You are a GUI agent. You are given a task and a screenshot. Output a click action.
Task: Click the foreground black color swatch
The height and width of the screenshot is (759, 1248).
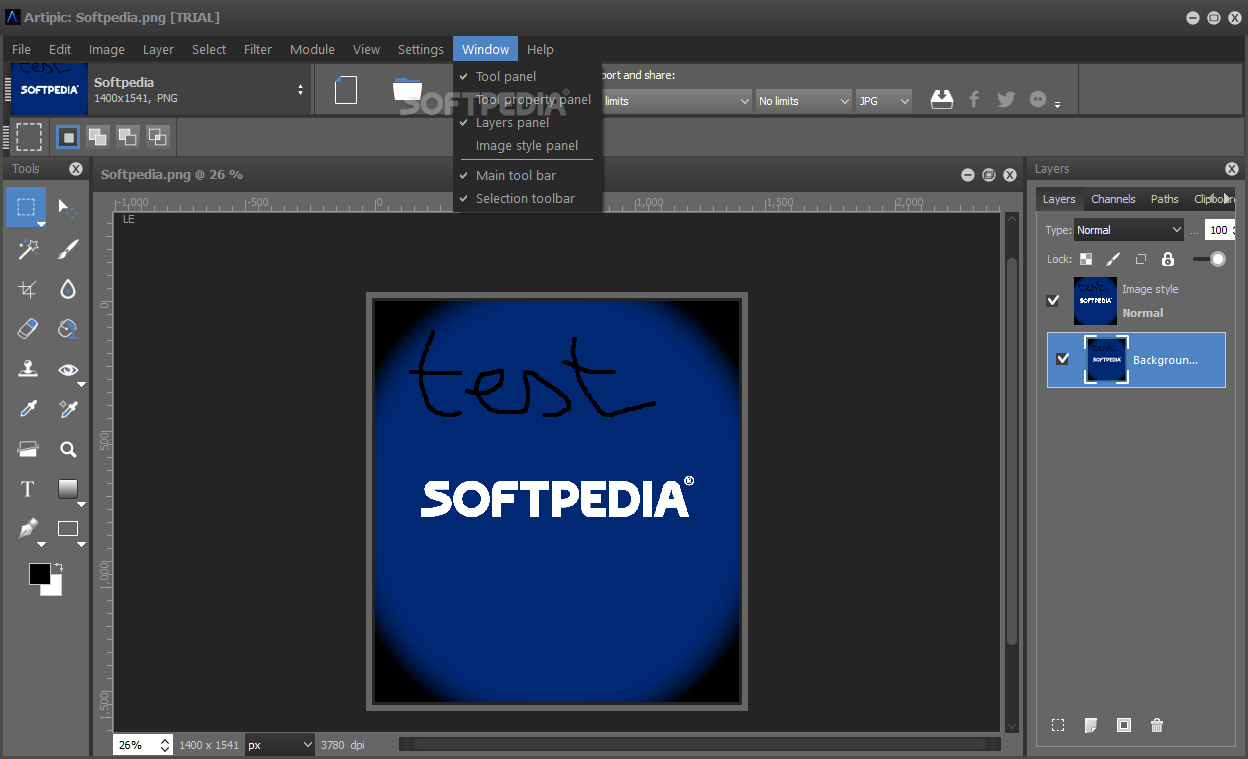(39, 574)
